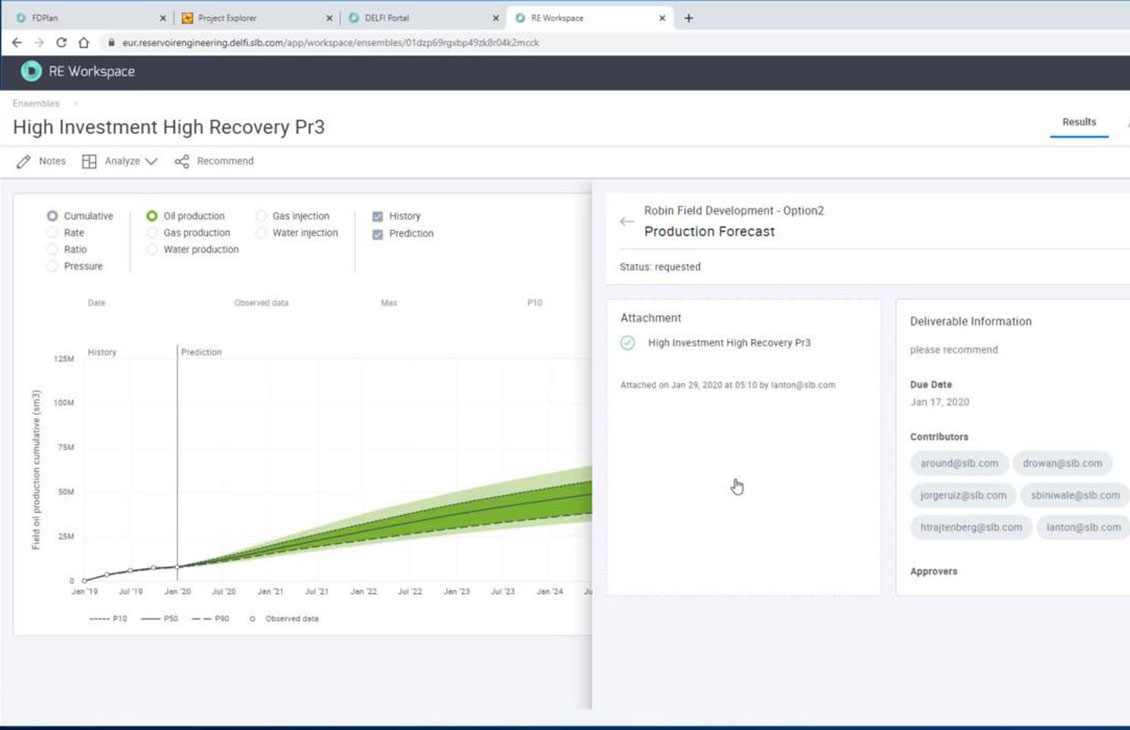Viewport: 1130px width, 730px height.
Task: Switch to DELFI Portal browser tab
Action: (422, 18)
